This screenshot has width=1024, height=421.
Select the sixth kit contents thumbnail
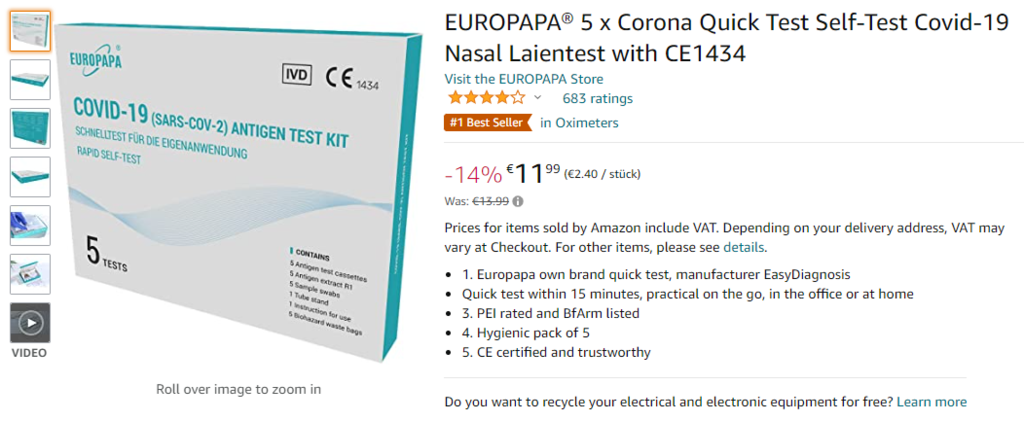(x=30, y=274)
